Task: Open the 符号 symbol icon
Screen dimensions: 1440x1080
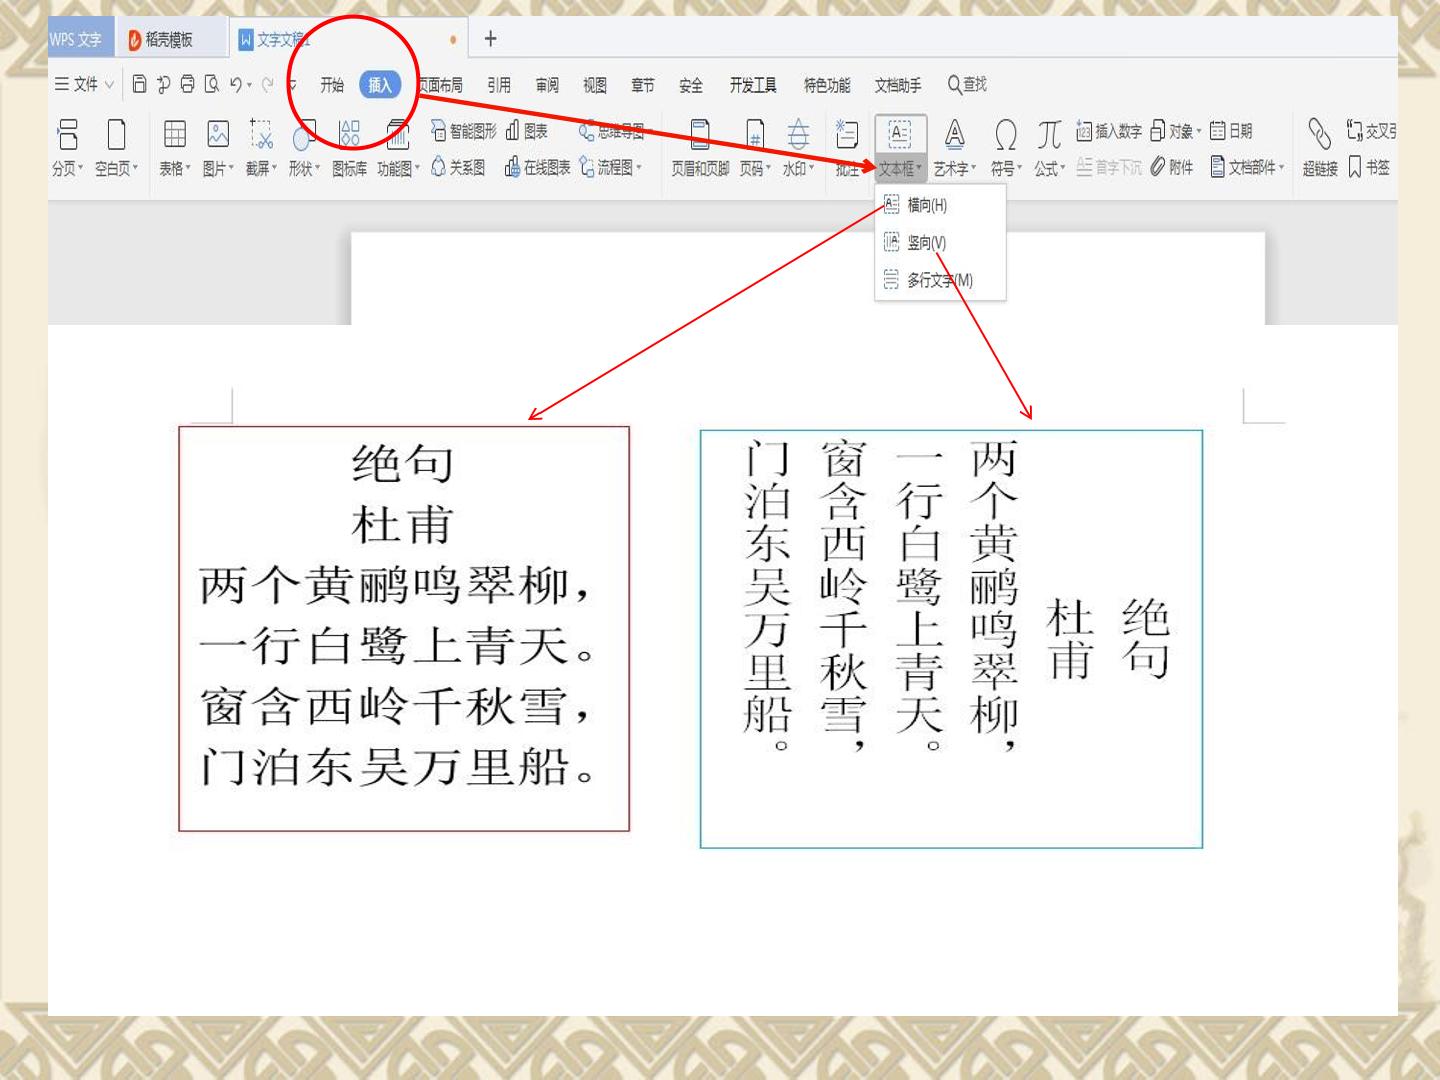Action: point(1005,134)
